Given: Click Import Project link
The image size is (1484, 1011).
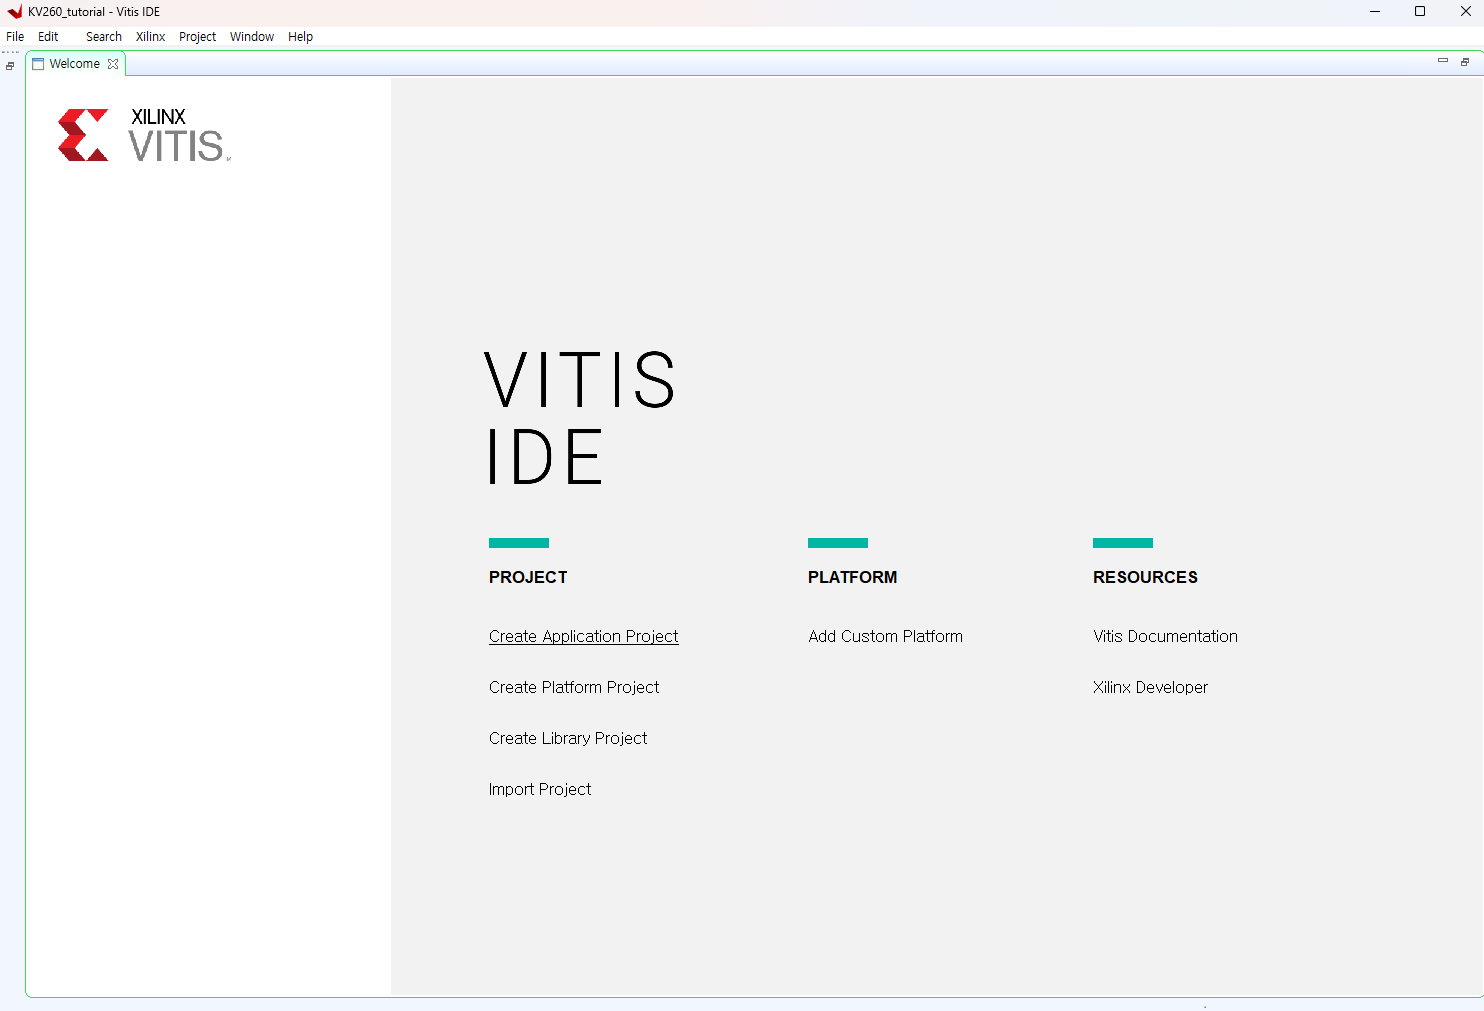Looking at the screenshot, I should tap(540, 789).
